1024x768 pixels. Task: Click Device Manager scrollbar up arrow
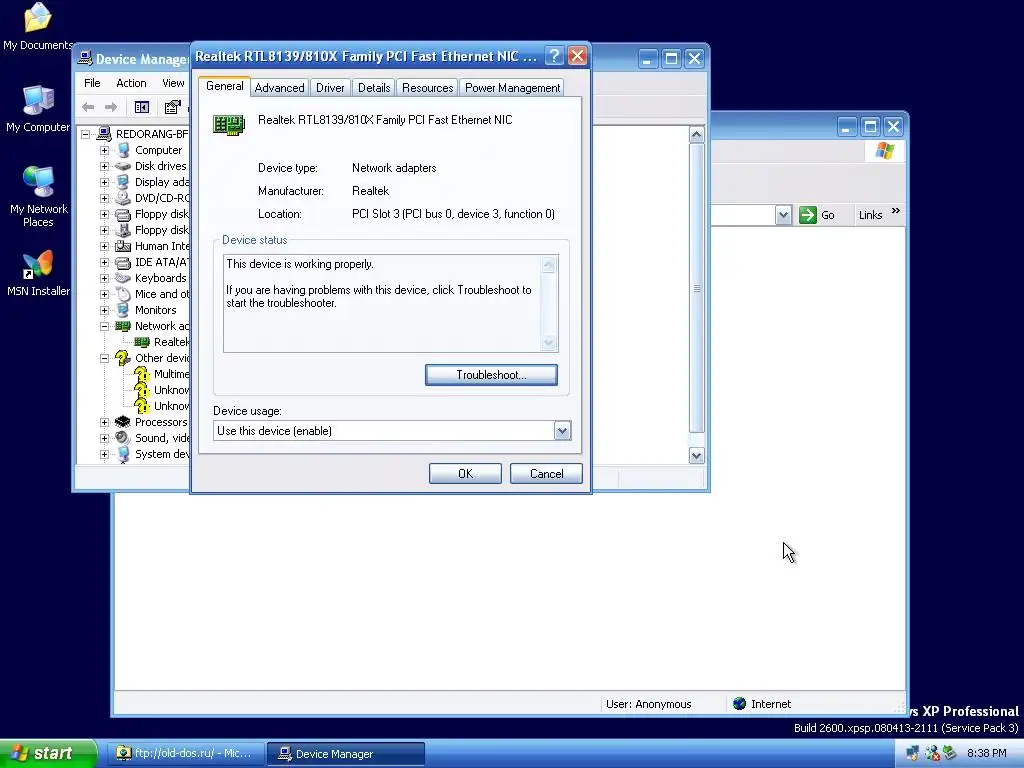point(696,135)
